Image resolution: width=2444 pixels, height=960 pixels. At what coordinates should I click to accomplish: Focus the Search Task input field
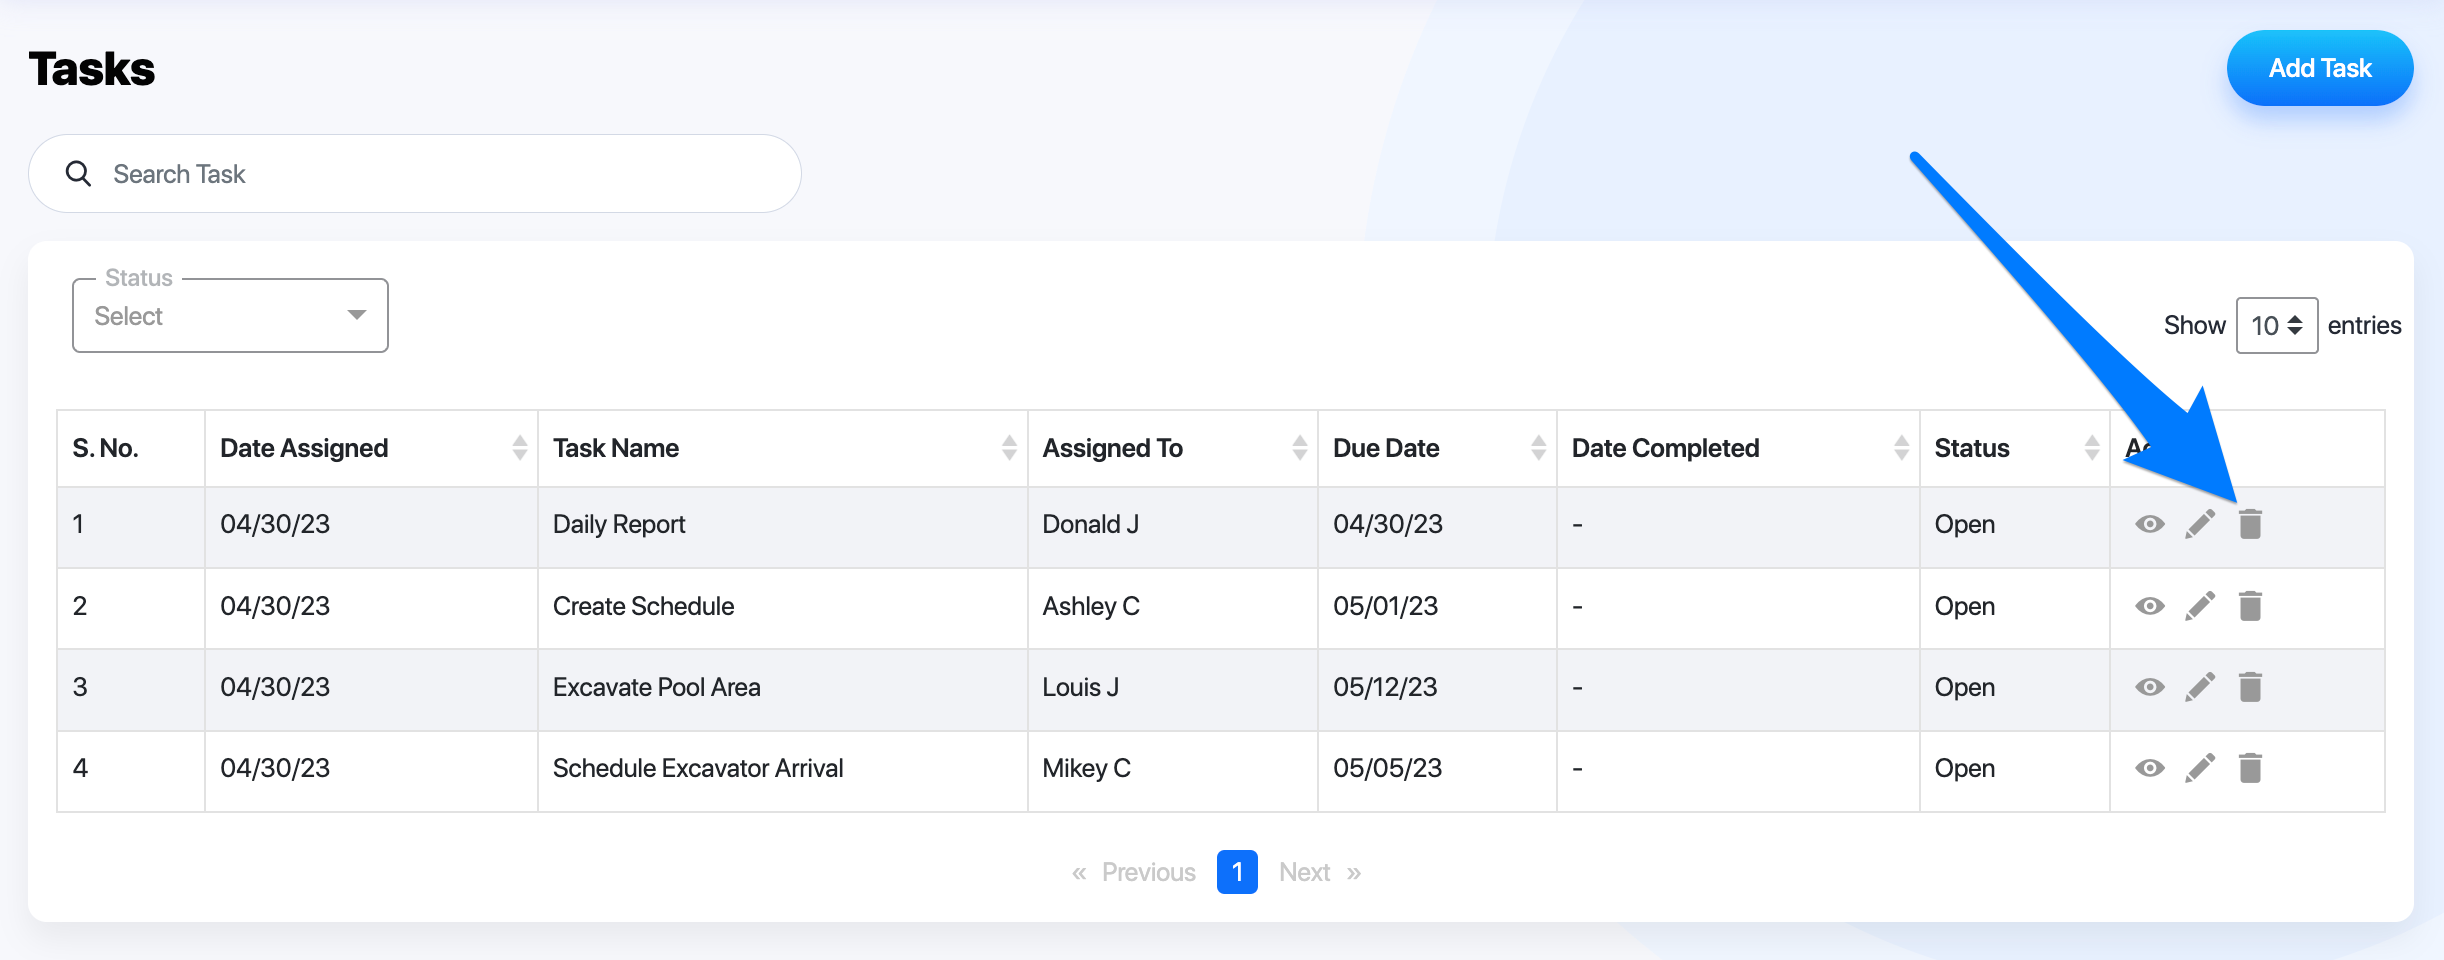pyautogui.click(x=415, y=174)
